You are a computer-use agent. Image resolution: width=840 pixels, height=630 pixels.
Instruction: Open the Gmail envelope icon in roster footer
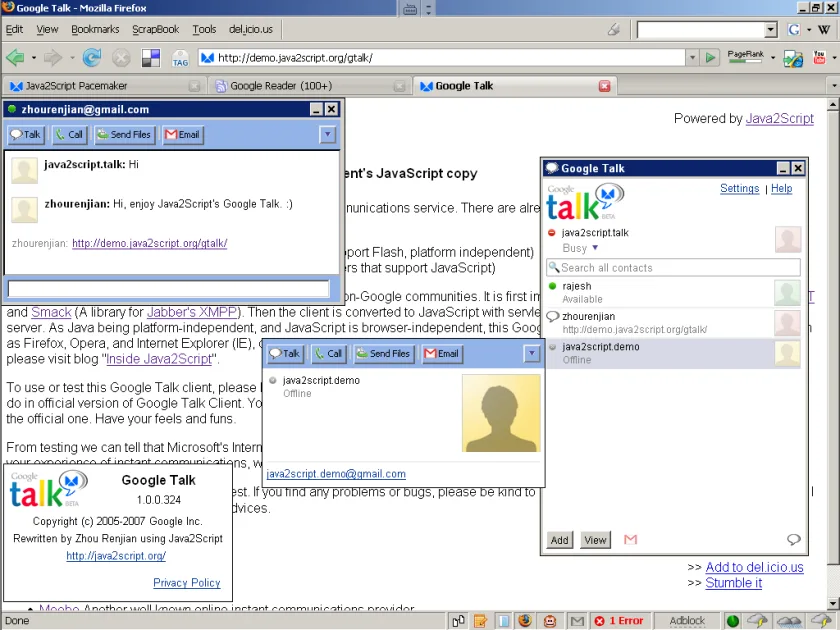pos(631,539)
